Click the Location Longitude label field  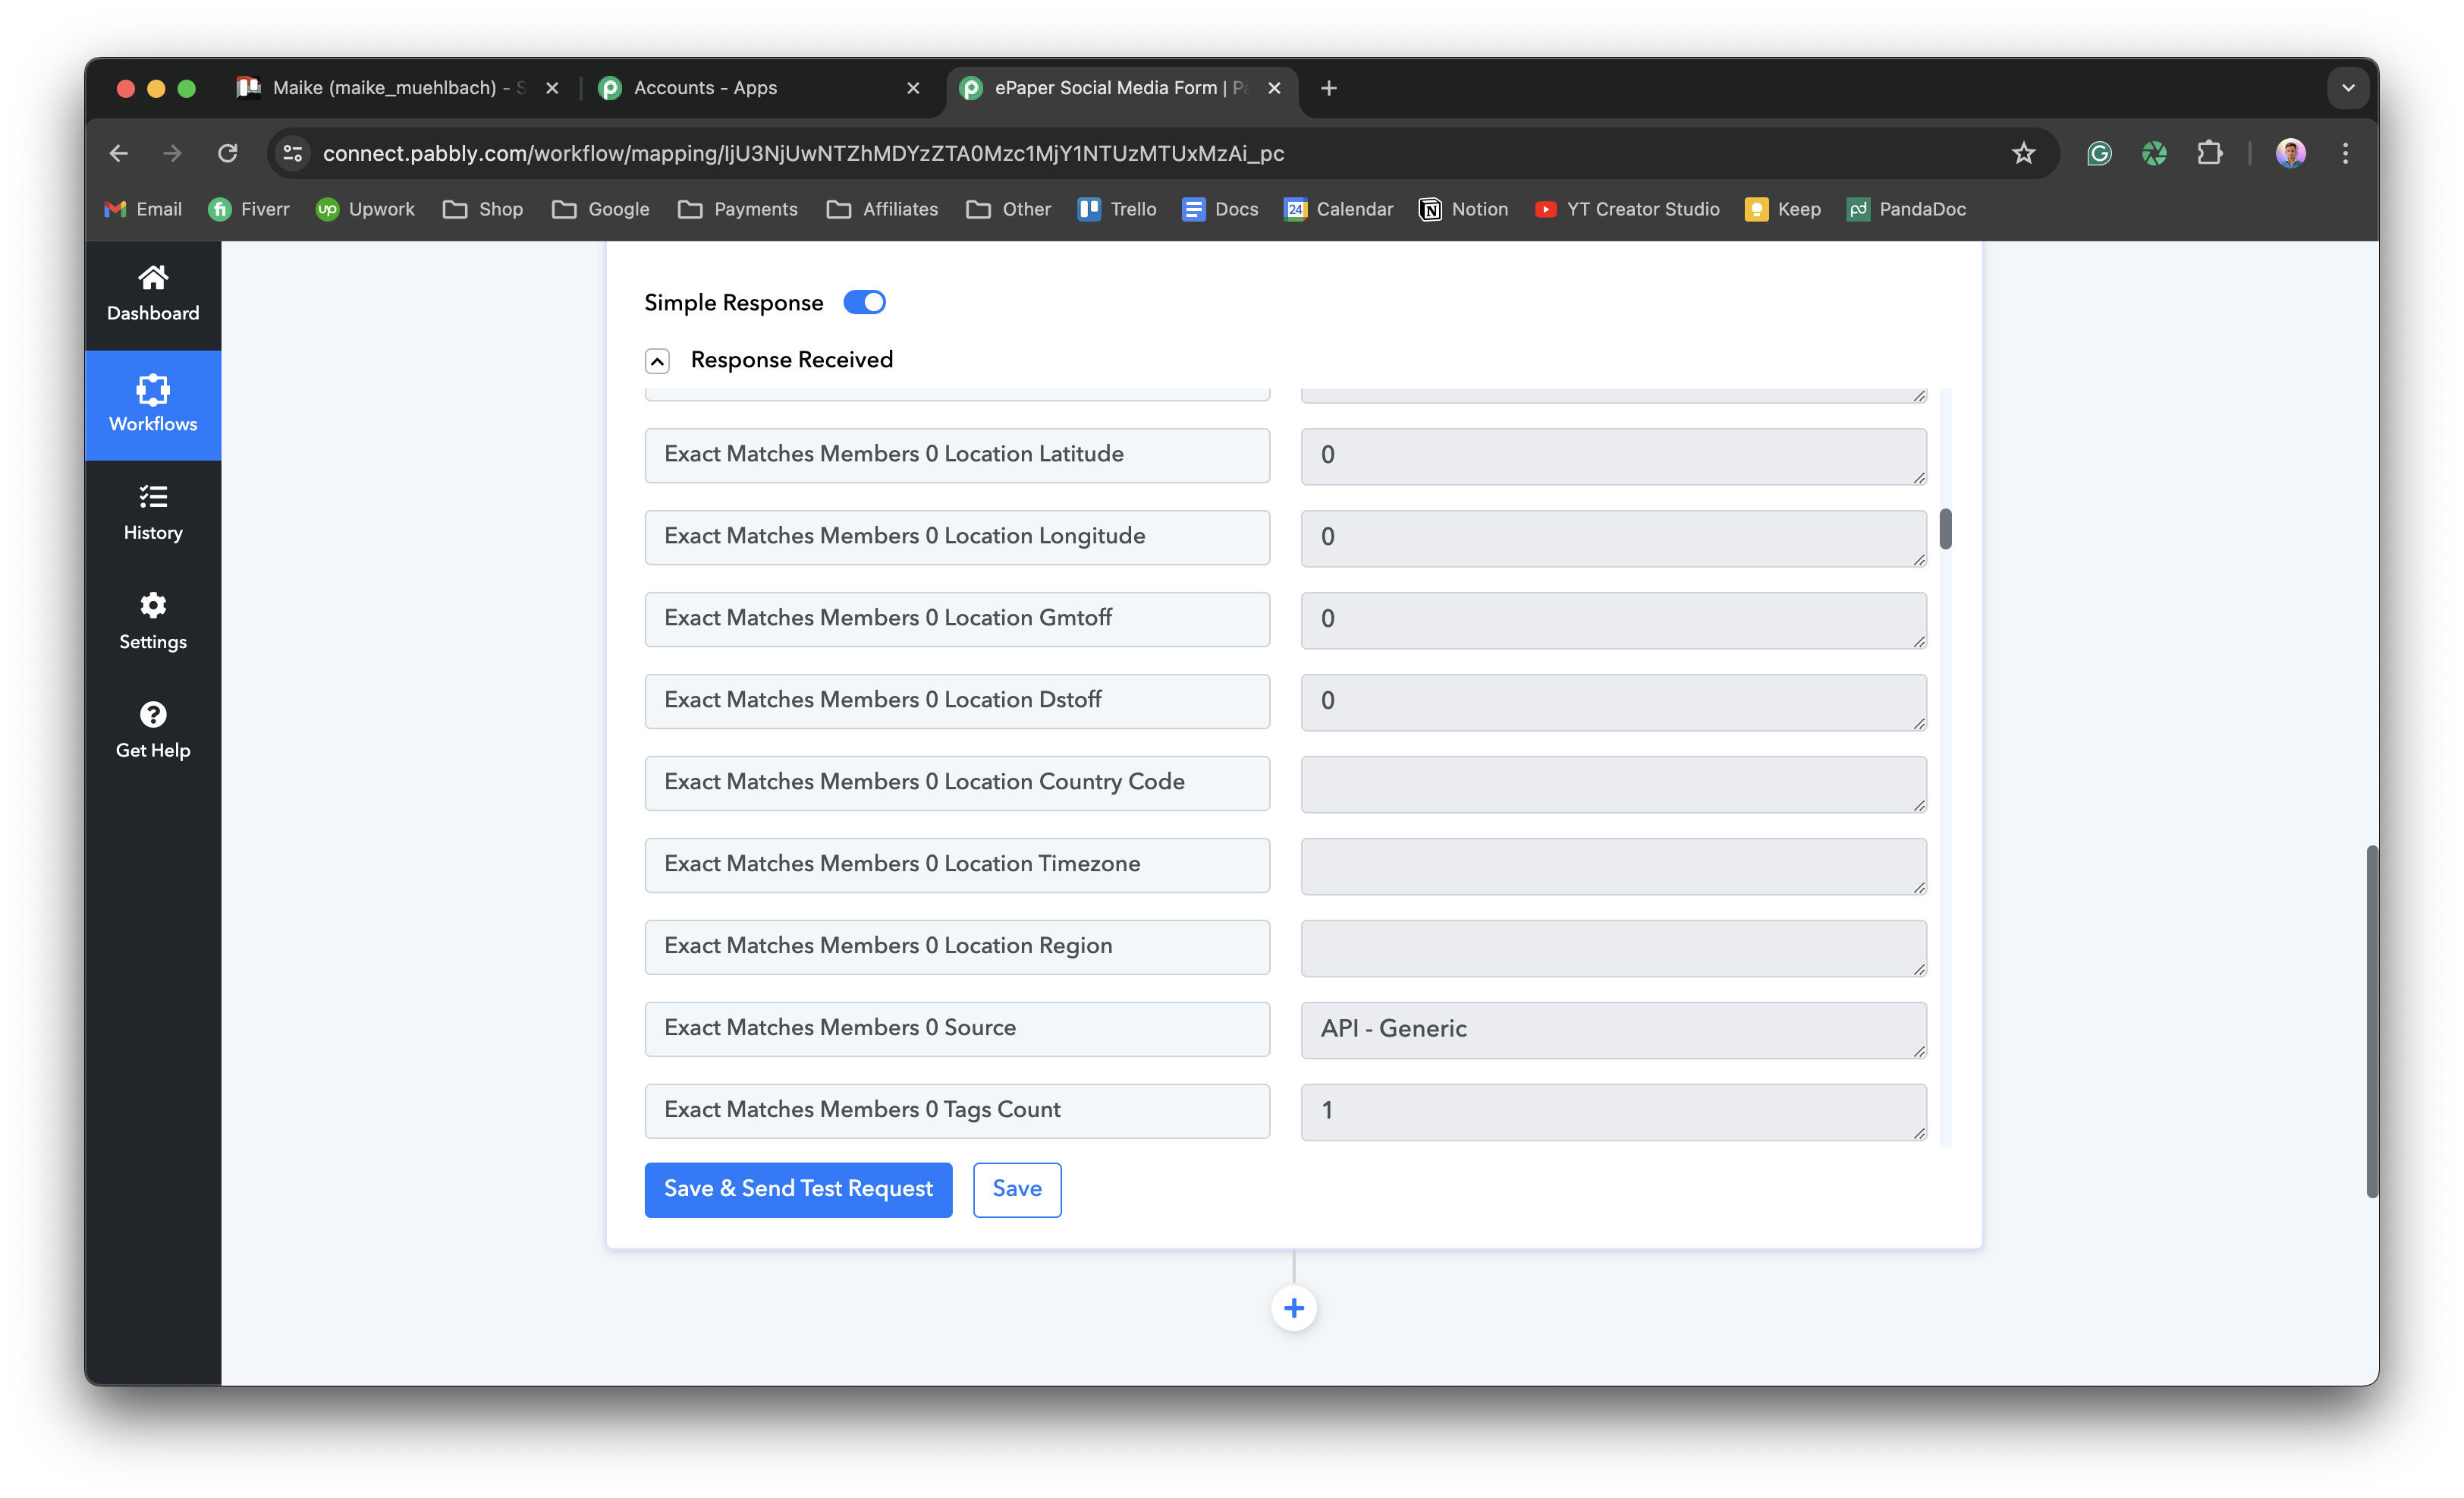957,537
